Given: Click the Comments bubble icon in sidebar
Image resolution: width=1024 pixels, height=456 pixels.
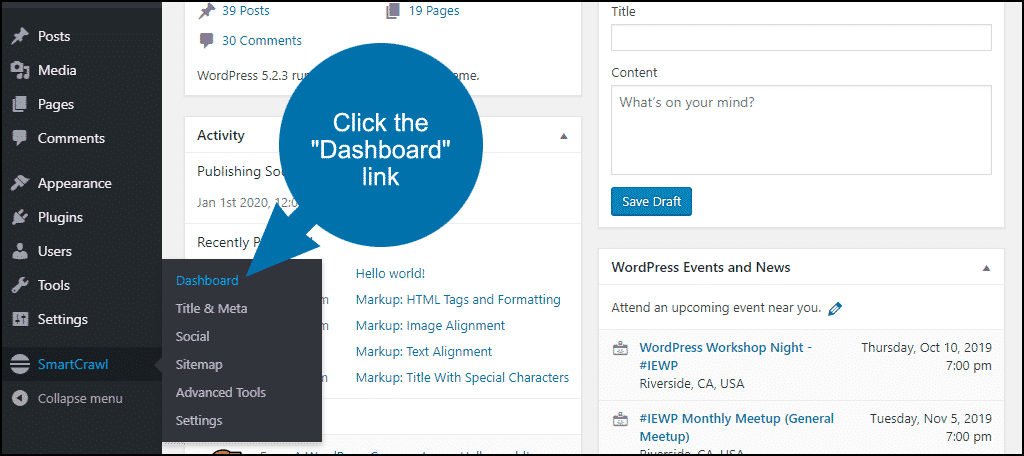Looking at the screenshot, I should tap(20, 138).
